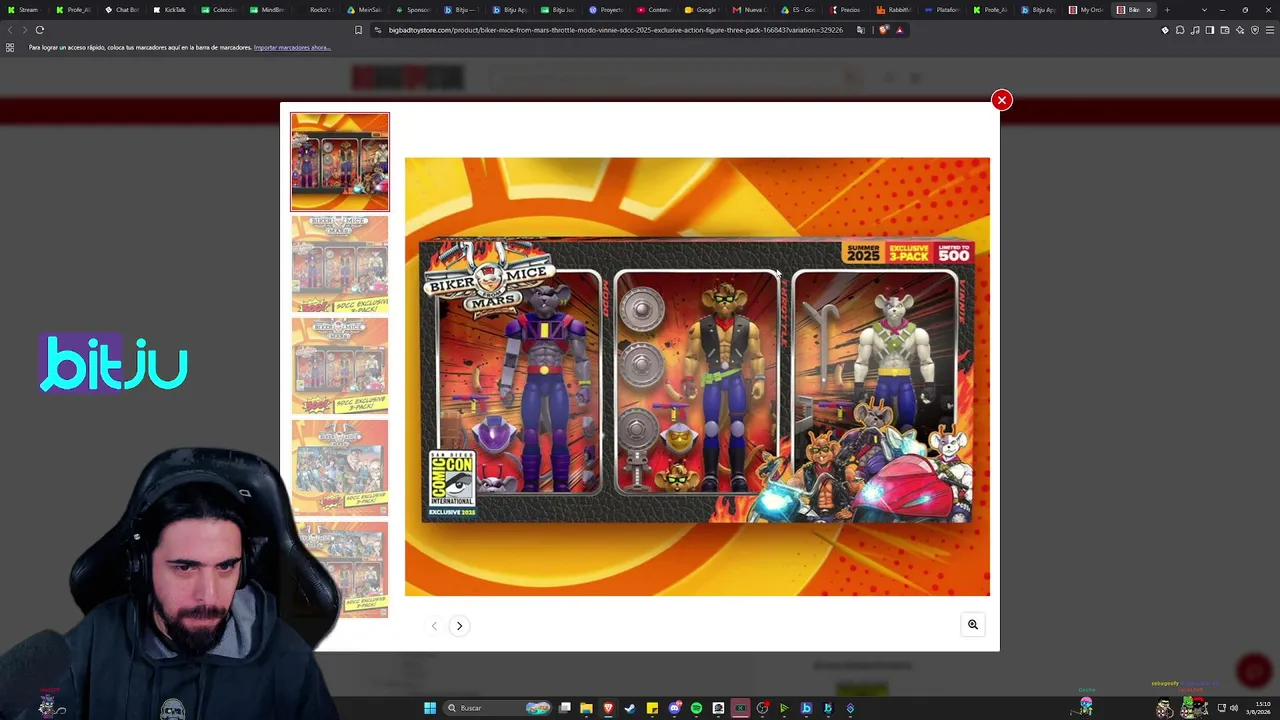Image resolution: width=1280 pixels, height=720 pixels.
Task: Select the first product thumbnail
Action: tap(340, 162)
